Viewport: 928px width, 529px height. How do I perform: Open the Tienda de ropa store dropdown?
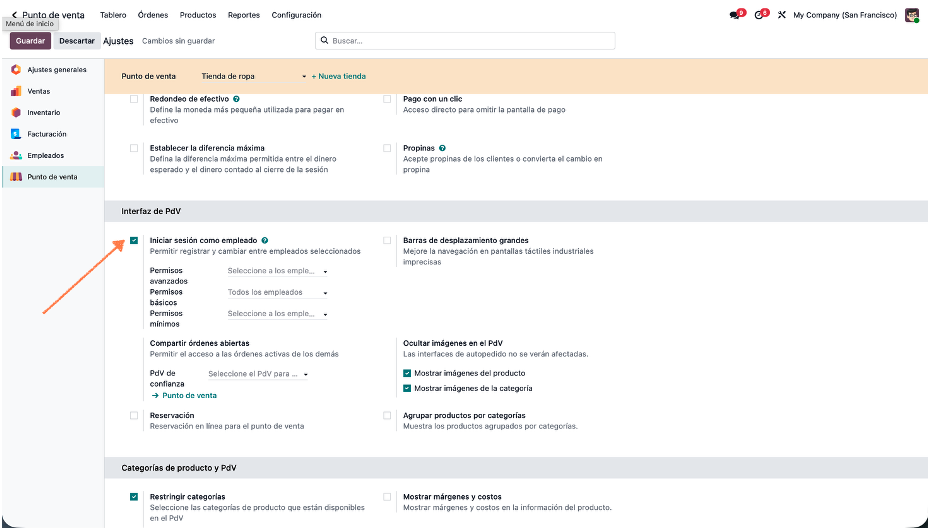pos(253,76)
